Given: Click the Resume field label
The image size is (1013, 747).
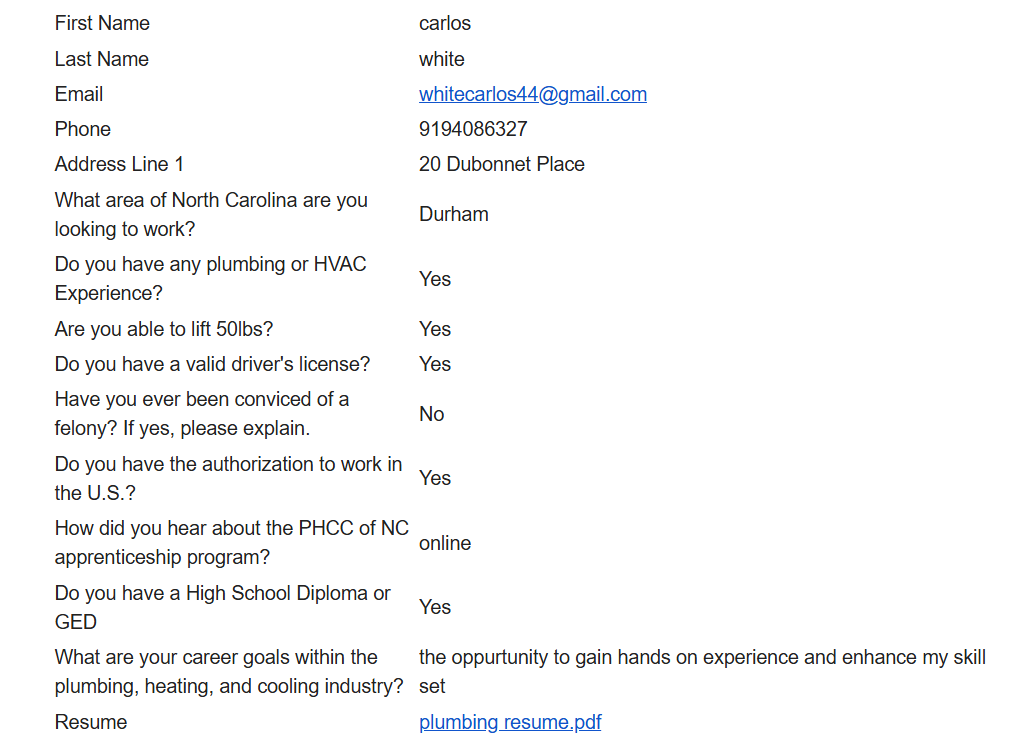Looking at the screenshot, I should (91, 722).
